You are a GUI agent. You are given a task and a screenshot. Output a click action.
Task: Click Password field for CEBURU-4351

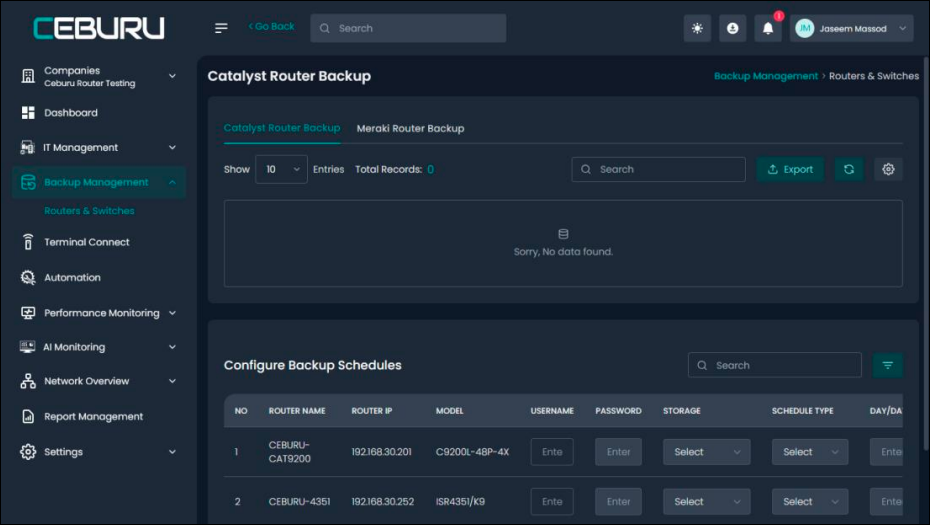[x=618, y=502]
